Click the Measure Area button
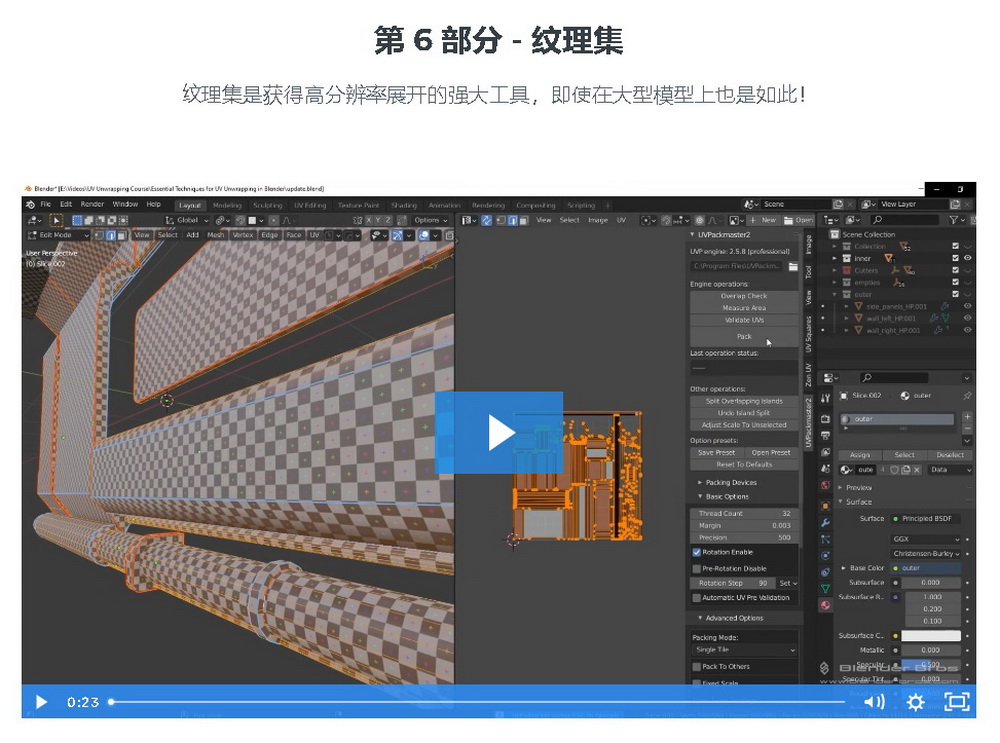1000x743 pixels. pyautogui.click(x=744, y=308)
